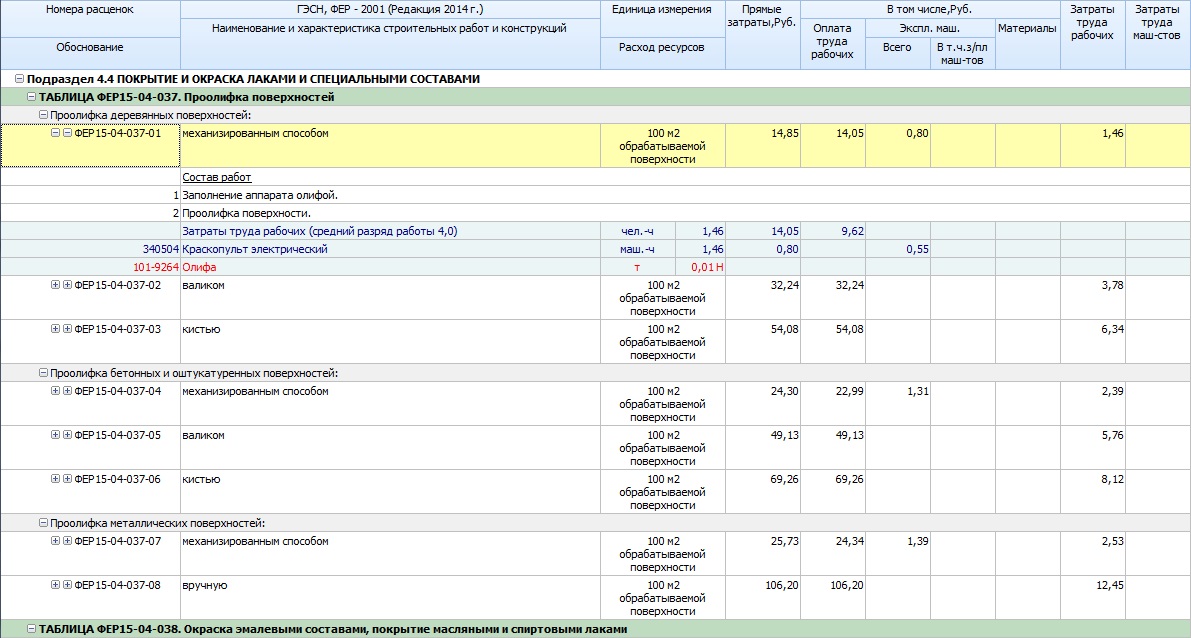Screen dimensions: 1191x638
Task: Click the ГЭСН, ФЕР - 2001 header
Action: click(390, 10)
